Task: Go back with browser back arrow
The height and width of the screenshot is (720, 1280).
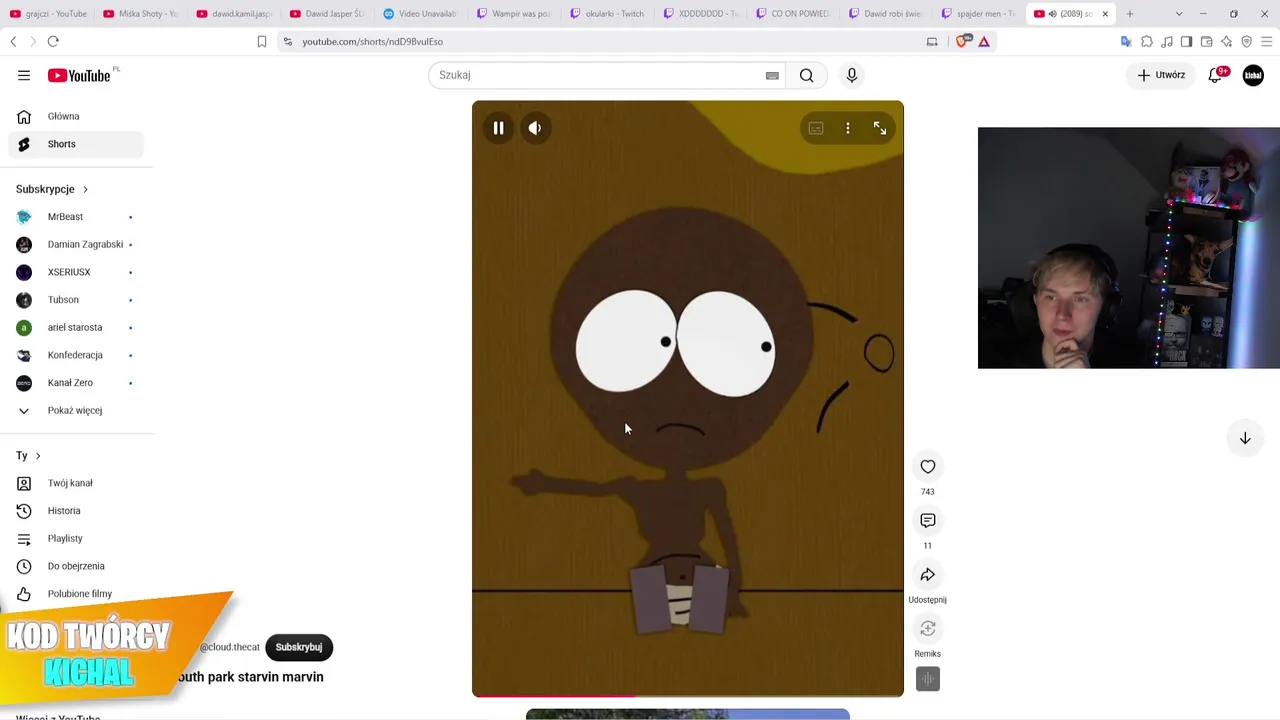Action: point(13,42)
